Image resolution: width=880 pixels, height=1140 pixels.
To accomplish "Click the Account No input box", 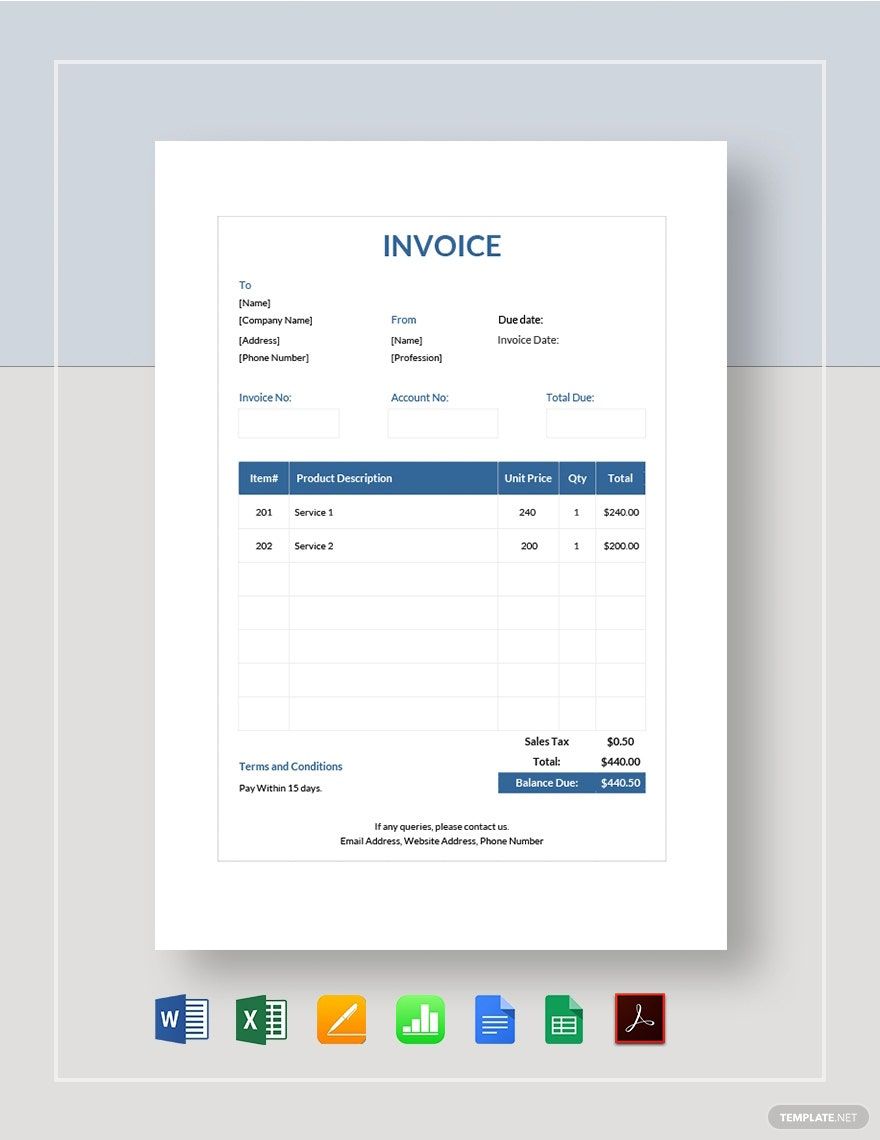I will [443, 423].
